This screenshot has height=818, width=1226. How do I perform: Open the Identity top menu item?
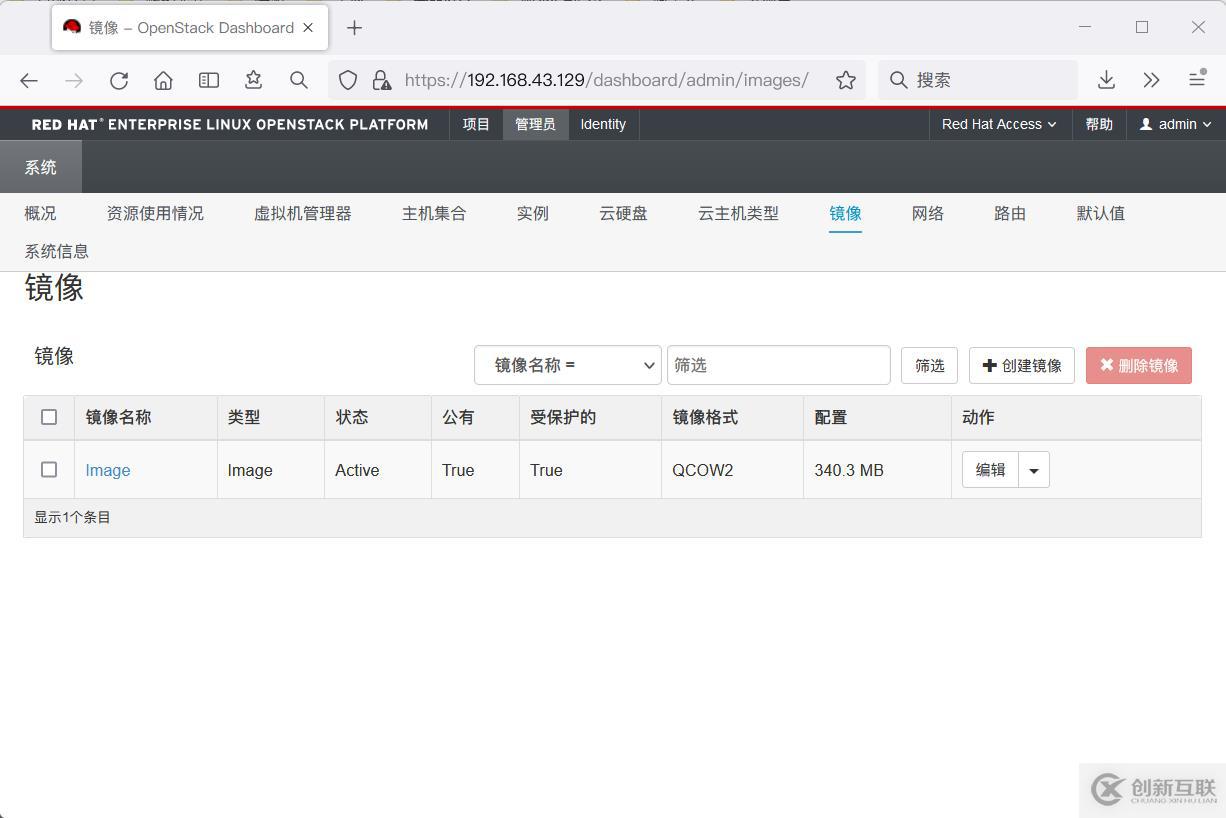pos(603,124)
